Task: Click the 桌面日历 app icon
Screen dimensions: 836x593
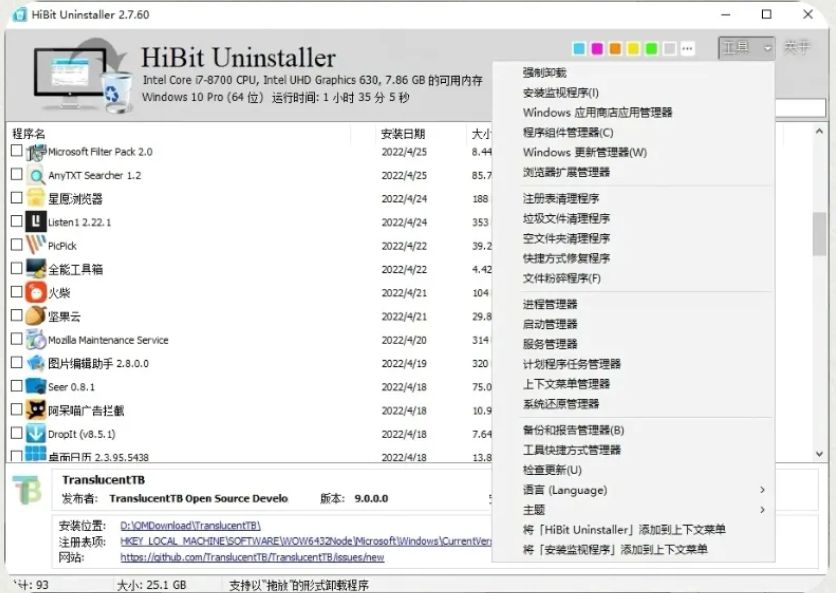Action: pyautogui.click(x=36, y=454)
